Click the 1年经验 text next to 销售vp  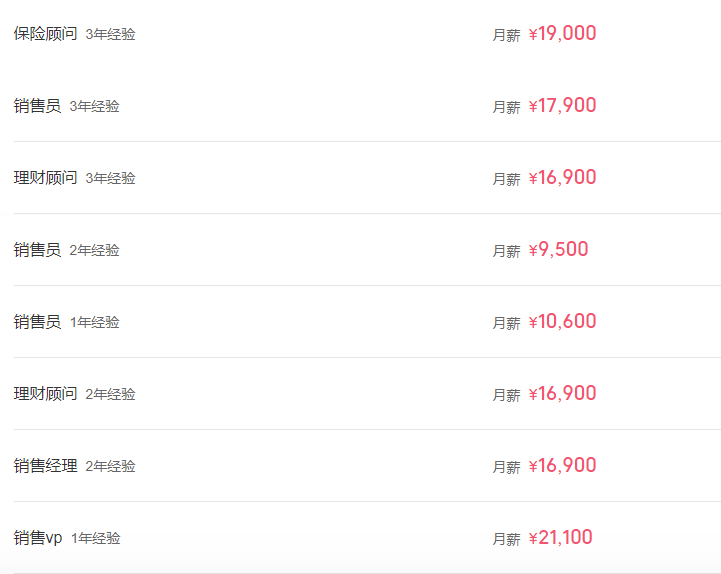96,538
